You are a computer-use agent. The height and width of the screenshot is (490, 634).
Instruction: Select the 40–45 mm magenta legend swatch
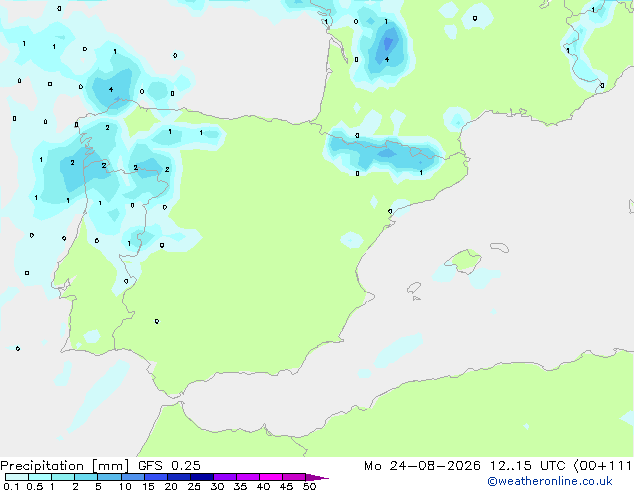tap(271, 477)
